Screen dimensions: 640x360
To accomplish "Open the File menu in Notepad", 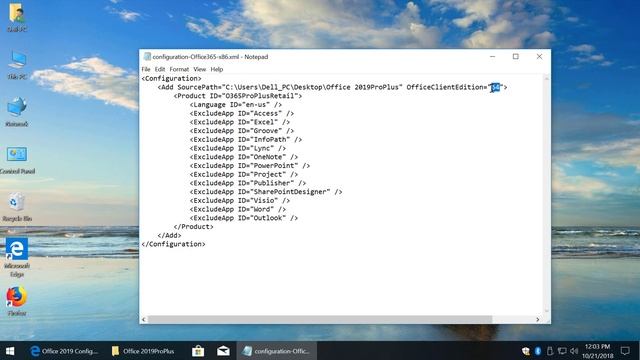I will click(146, 69).
